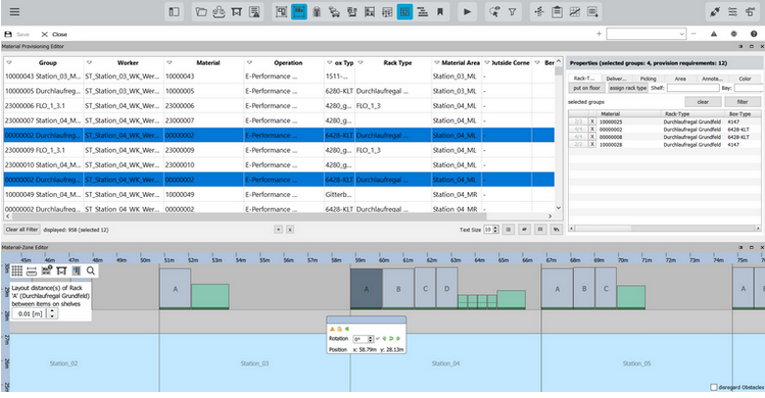Image resolution: width=765 pixels, height=398 pixels.
Task: Click the help question mark icon
Action: pos(754,34)
